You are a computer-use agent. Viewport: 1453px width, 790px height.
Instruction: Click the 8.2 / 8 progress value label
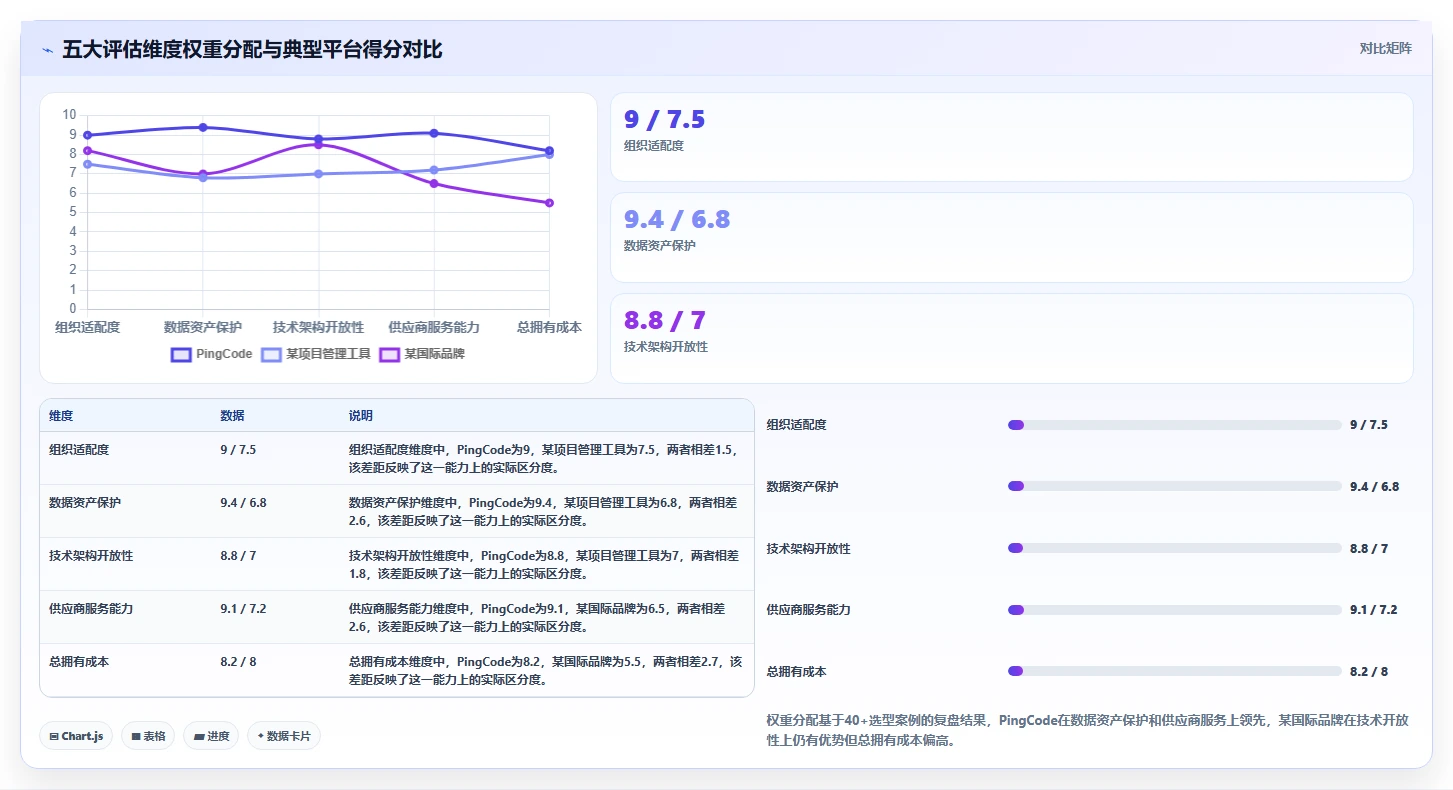[x=1369, y=672]
